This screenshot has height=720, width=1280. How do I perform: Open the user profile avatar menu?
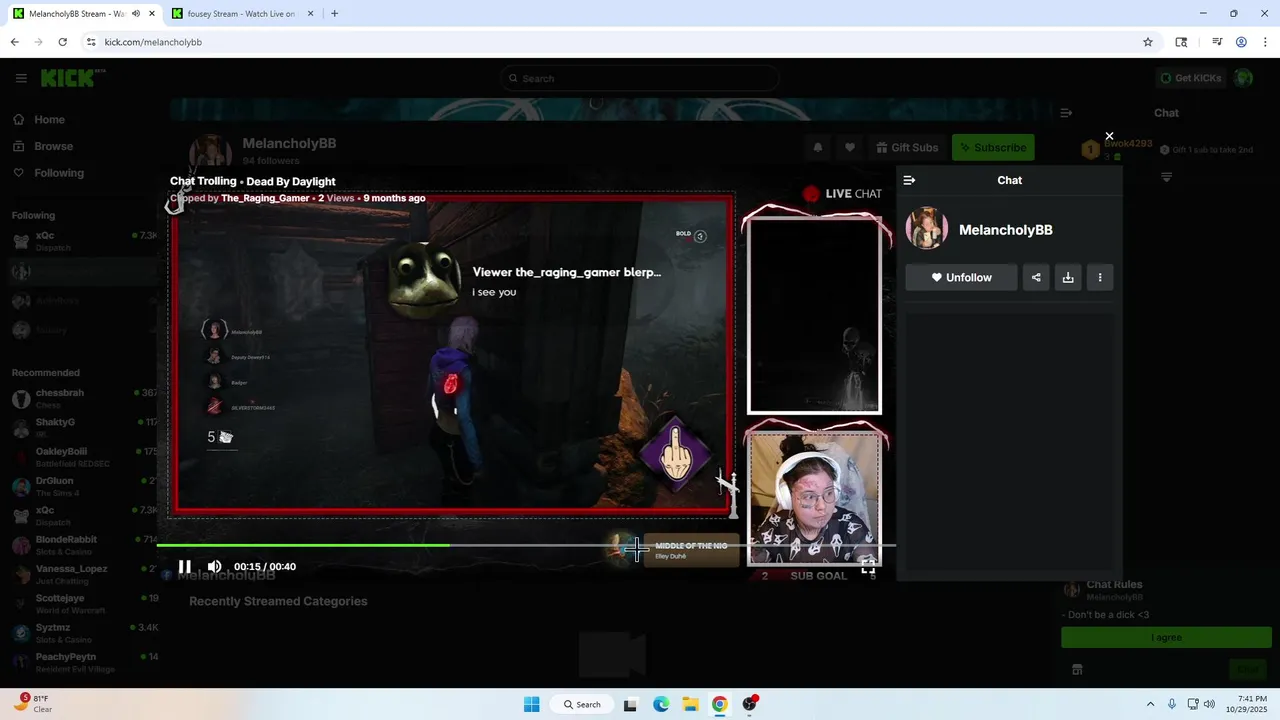(1243, 78)
